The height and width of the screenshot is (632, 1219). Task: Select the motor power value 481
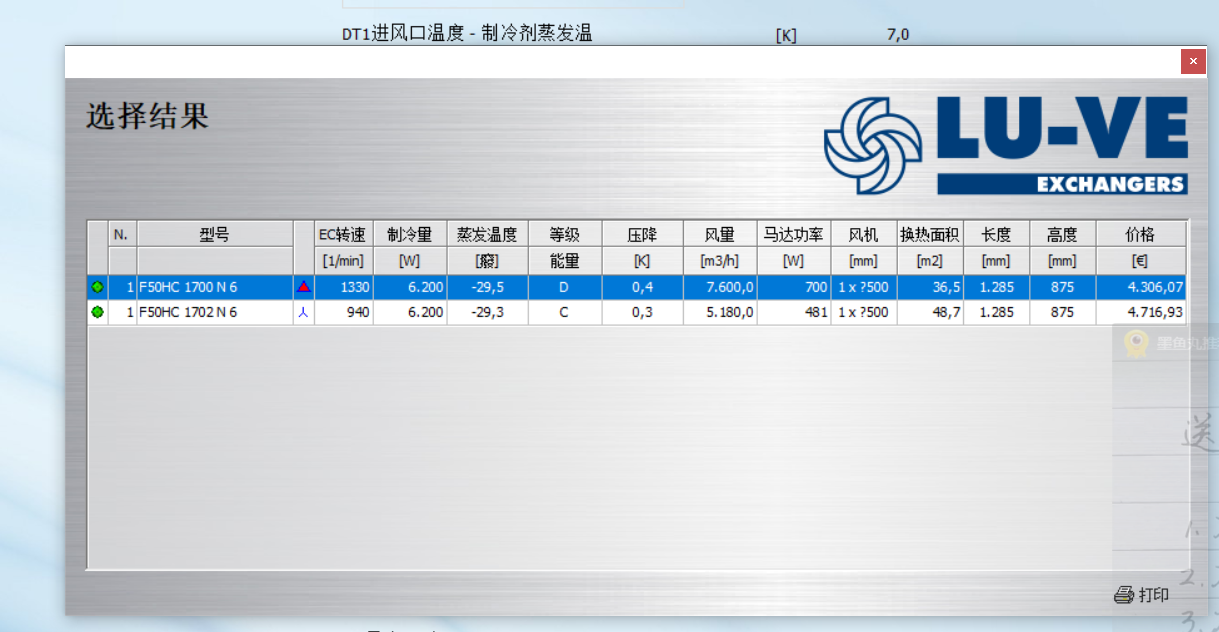(794, 312)
